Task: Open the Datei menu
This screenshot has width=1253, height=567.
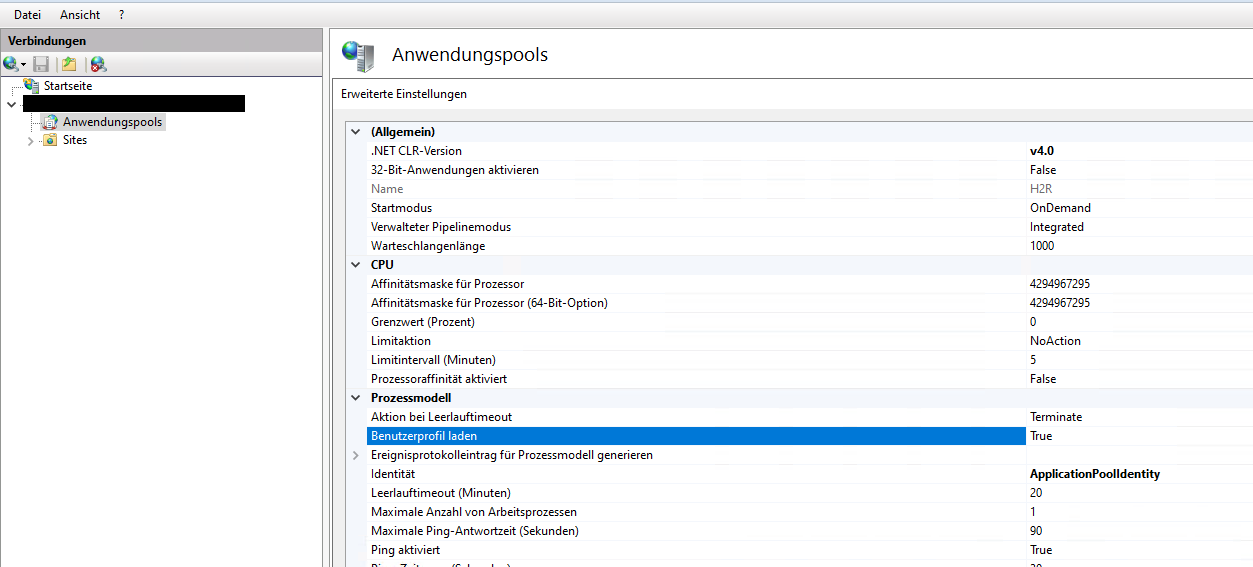Action: pos(27,15)
